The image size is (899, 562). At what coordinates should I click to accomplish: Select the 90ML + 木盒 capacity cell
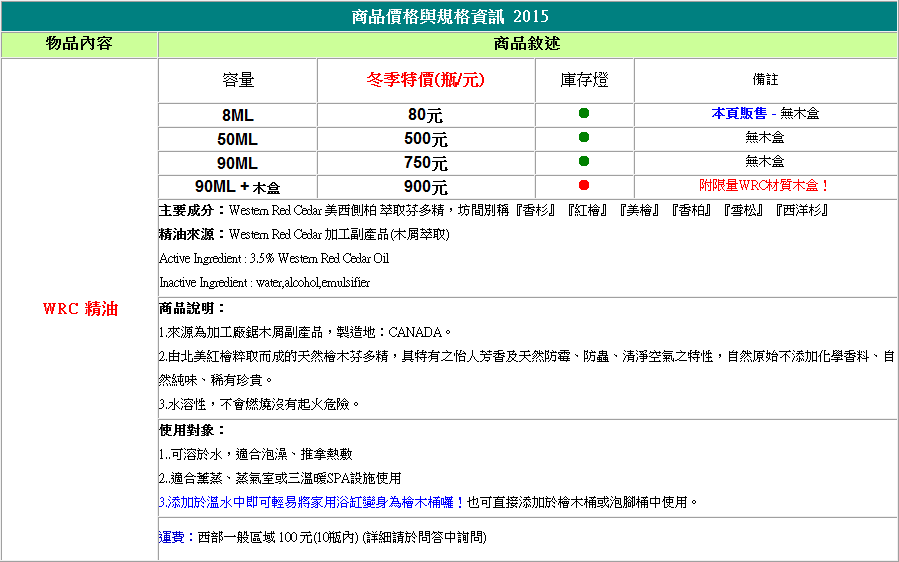237,187
